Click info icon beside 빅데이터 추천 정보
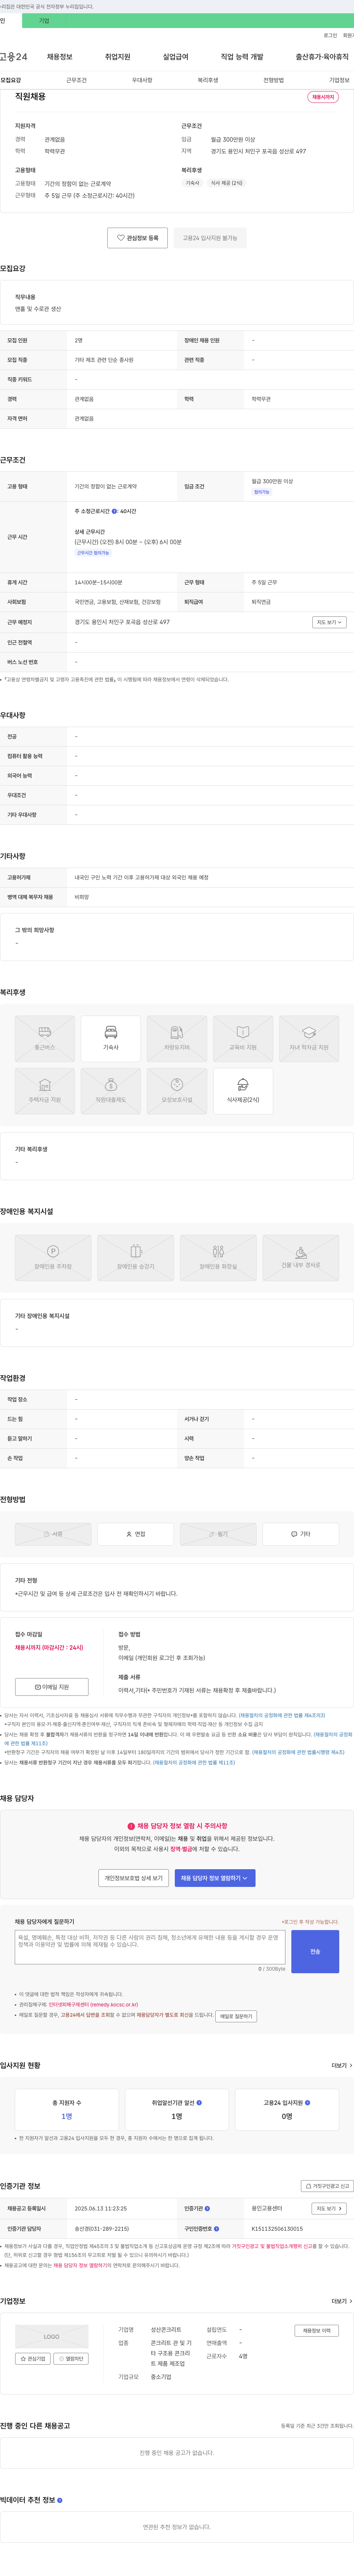This screenshot has width=354, height=2576. coord(60,2500)
